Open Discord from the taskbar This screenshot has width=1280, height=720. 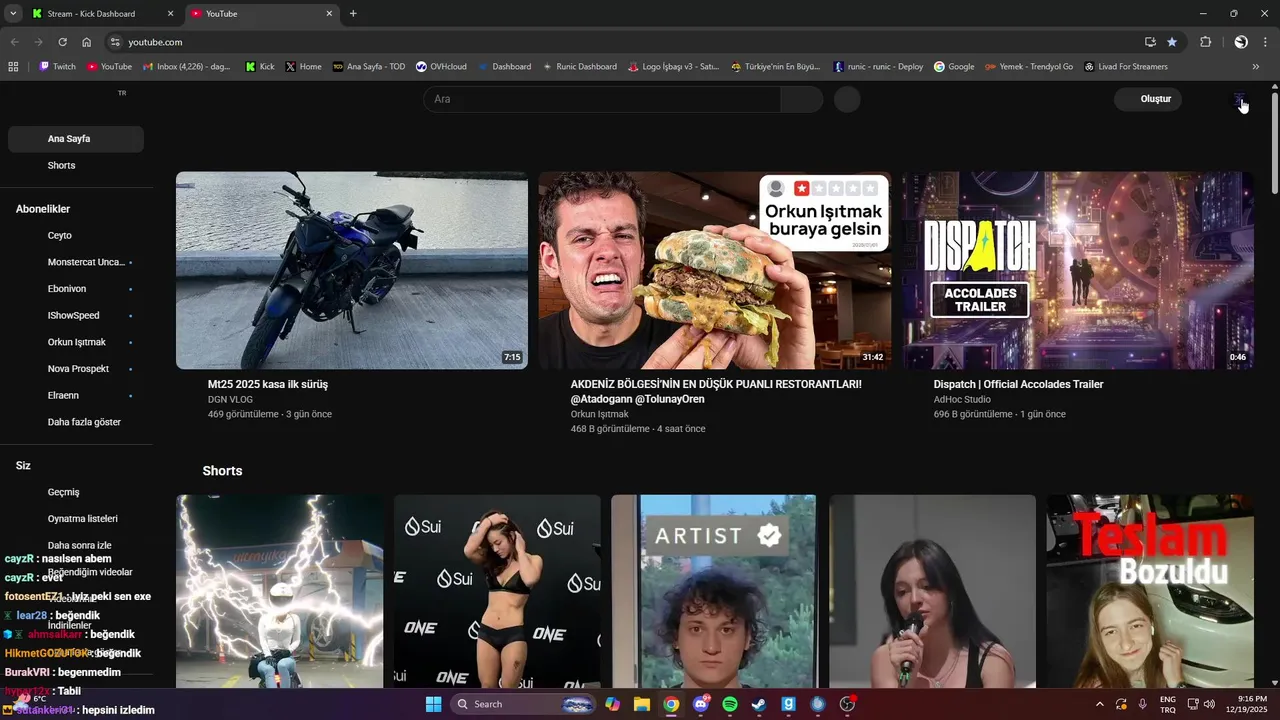coord(701,704)
